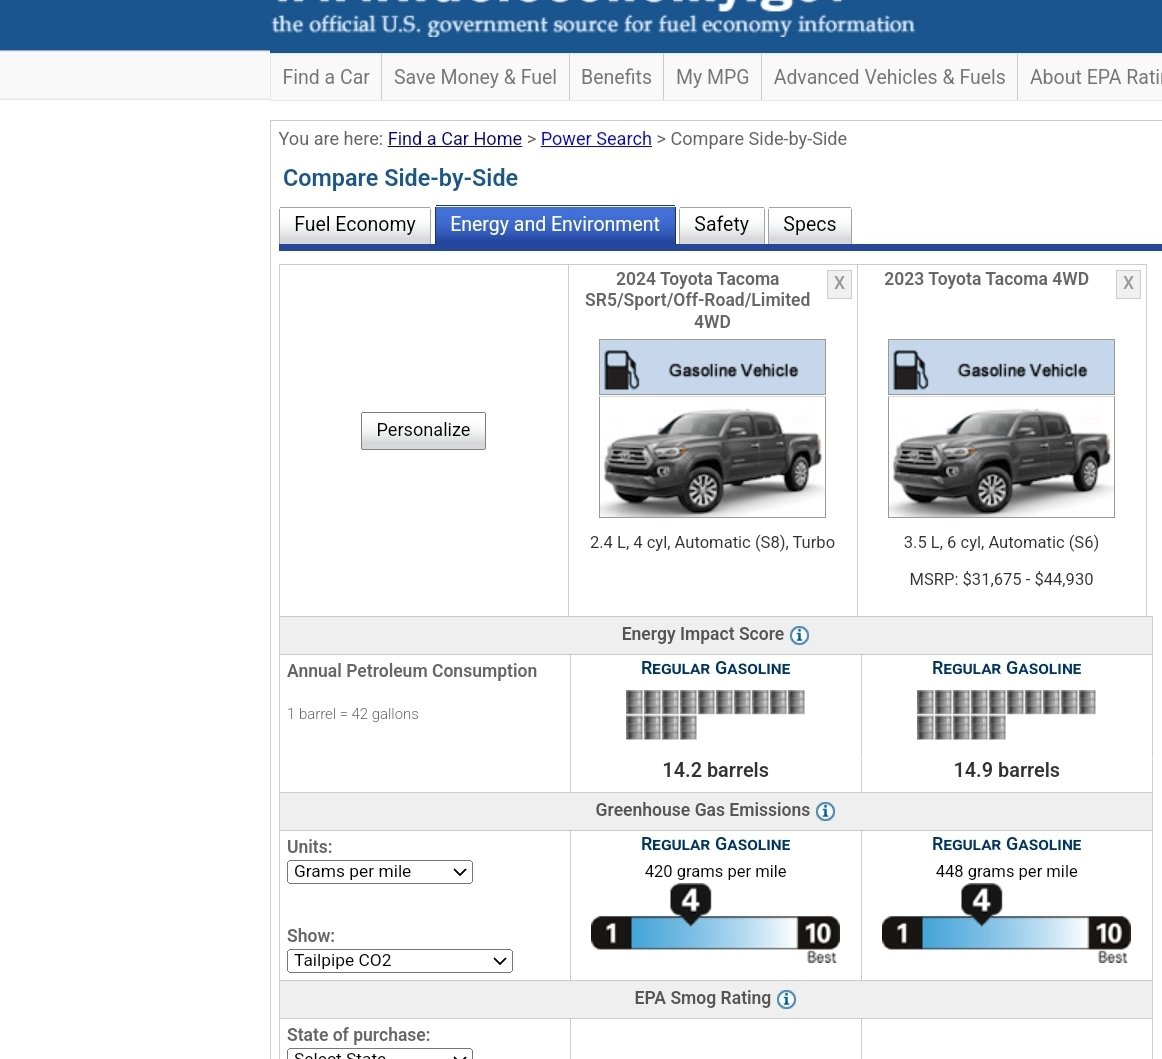Click the 14.2 barrels value
Viewport: 1162px width, 1059px height.
tap(715, 771)
